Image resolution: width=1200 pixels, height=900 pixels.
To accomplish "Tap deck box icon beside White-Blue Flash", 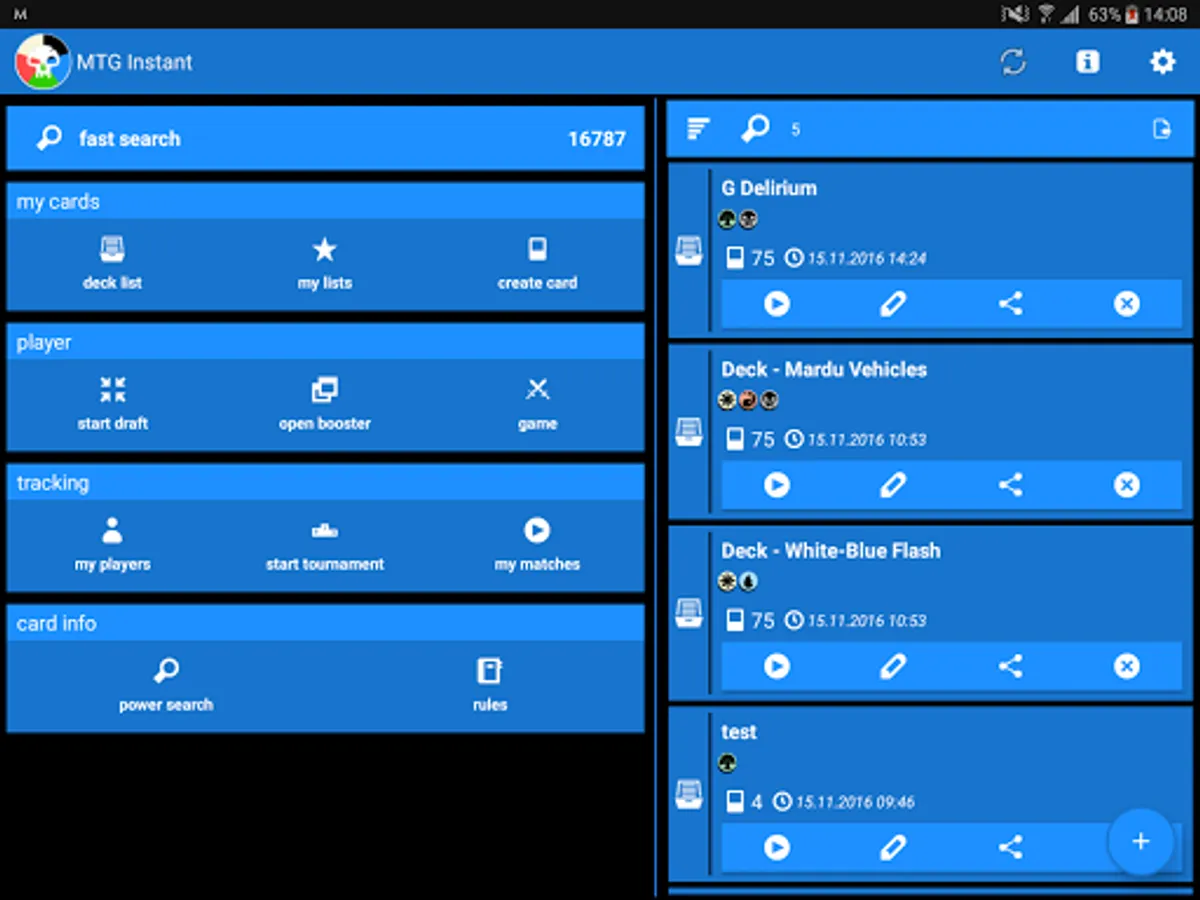I will tap(689, 613).
